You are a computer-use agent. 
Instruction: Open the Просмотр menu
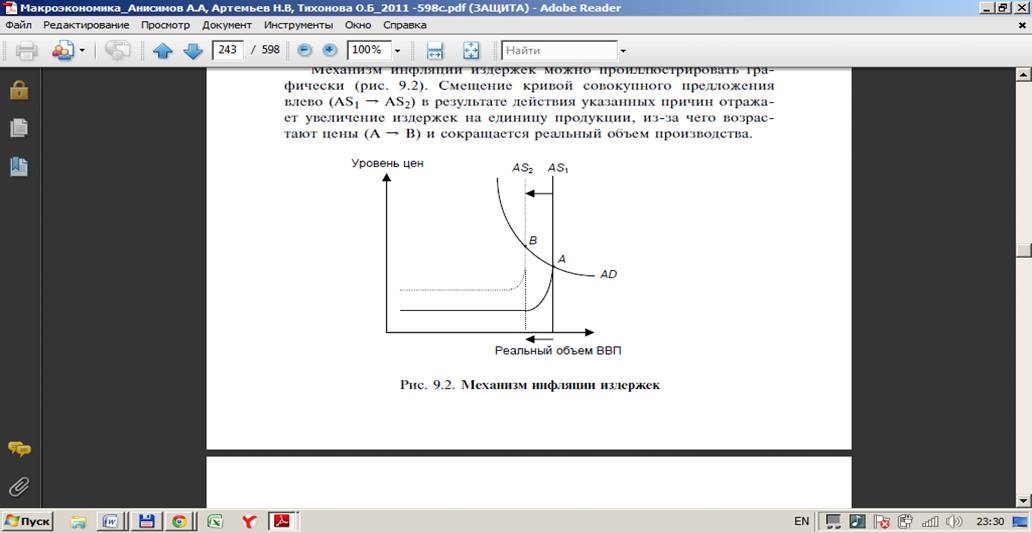tap(165, 25)
